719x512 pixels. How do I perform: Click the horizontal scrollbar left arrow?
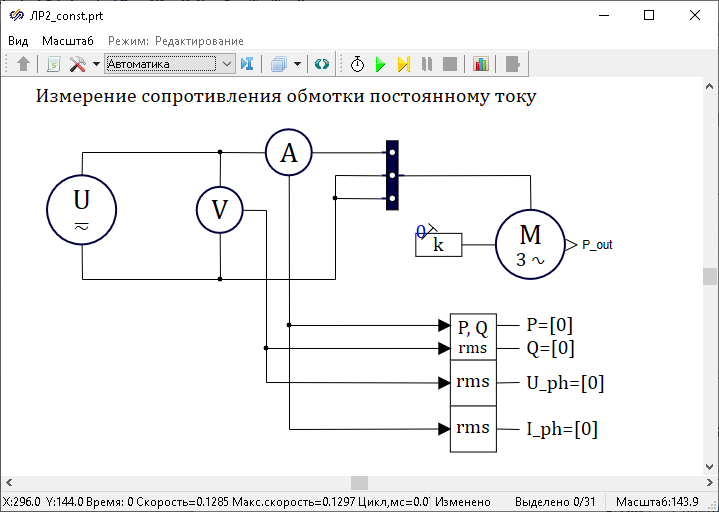[9, 483]
